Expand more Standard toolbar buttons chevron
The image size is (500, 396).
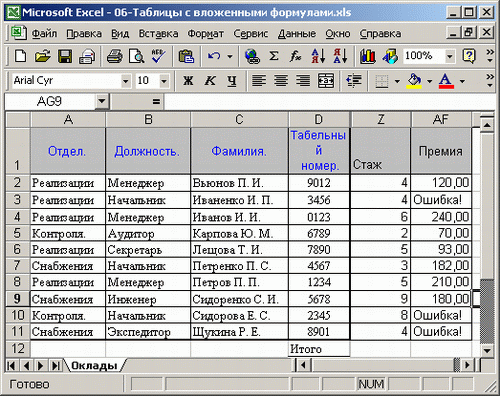[x=490, y=56]
